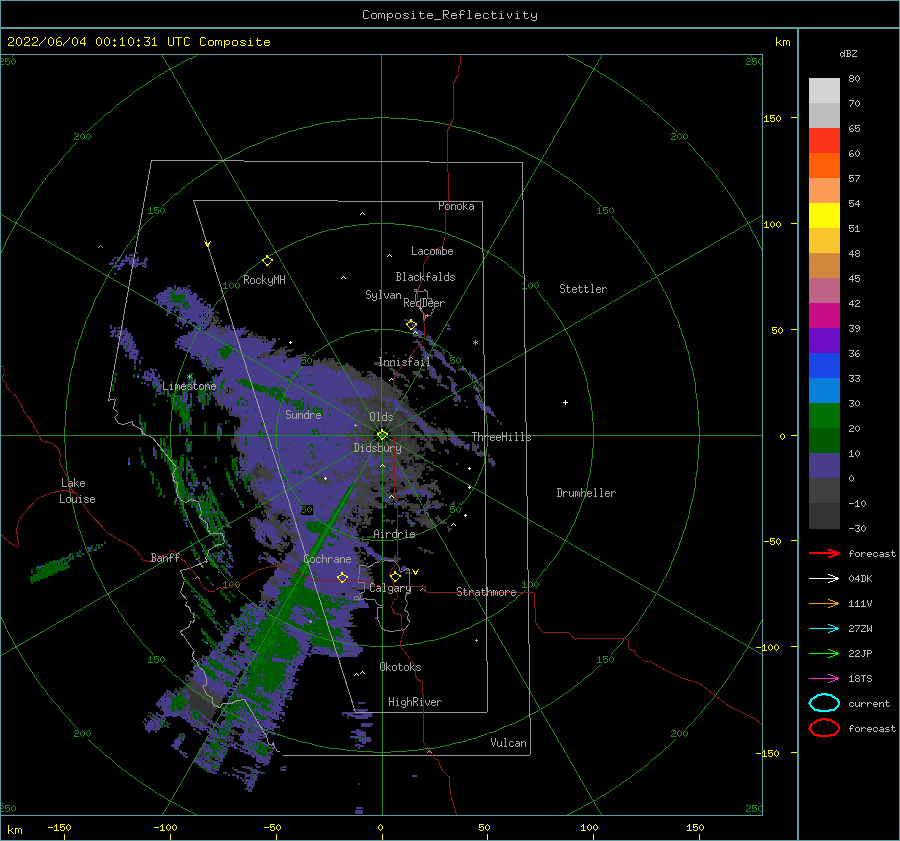
Task: Click the orange 57-60 dBZ swatch
Action: [824, 165]
